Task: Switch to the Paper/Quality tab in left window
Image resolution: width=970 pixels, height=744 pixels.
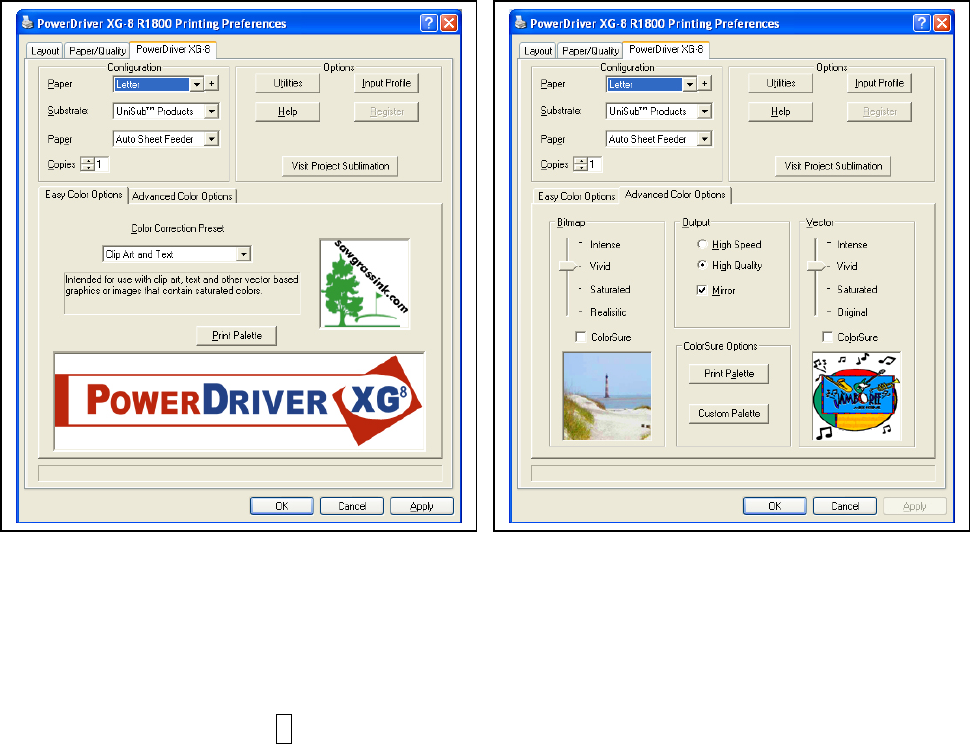Action: pos(97,51)
